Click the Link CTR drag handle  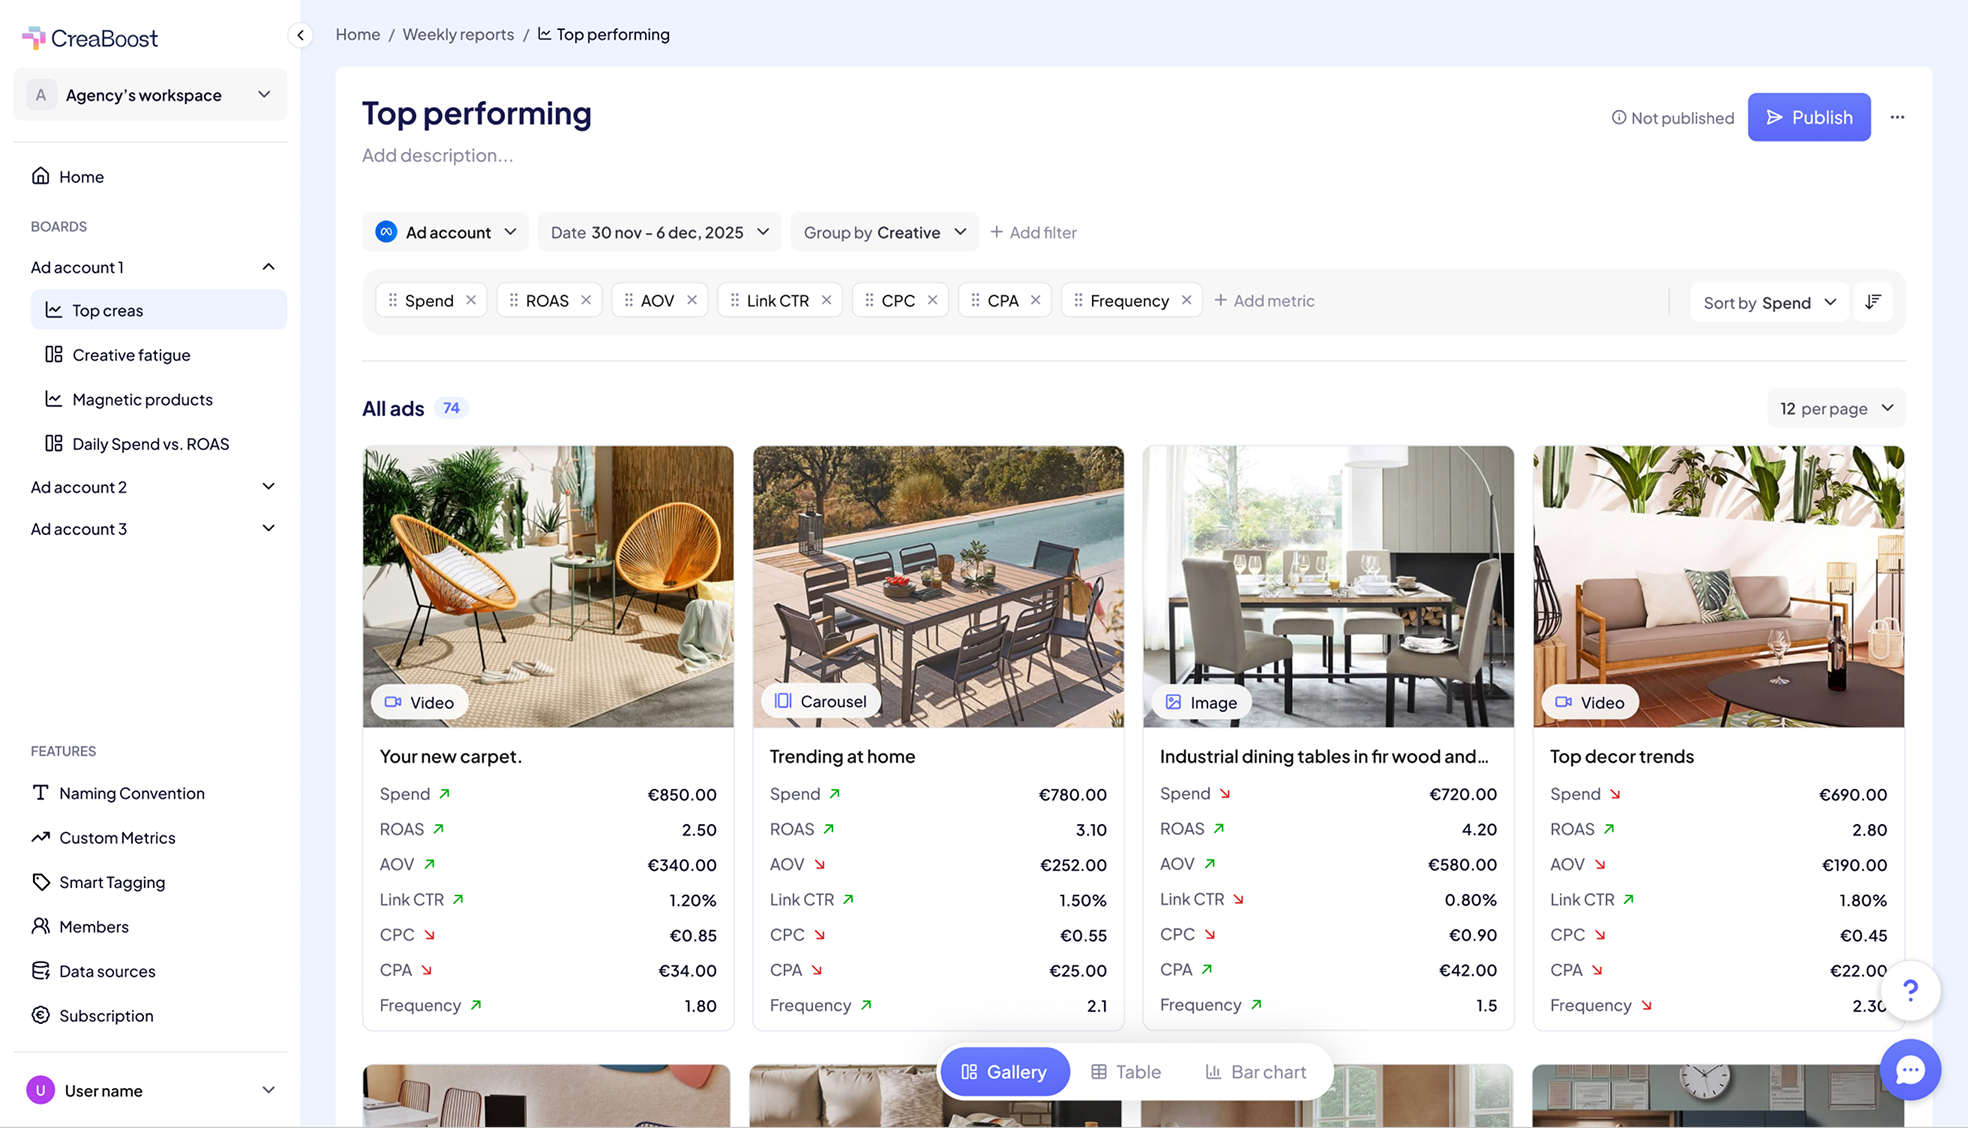[735, 300]
